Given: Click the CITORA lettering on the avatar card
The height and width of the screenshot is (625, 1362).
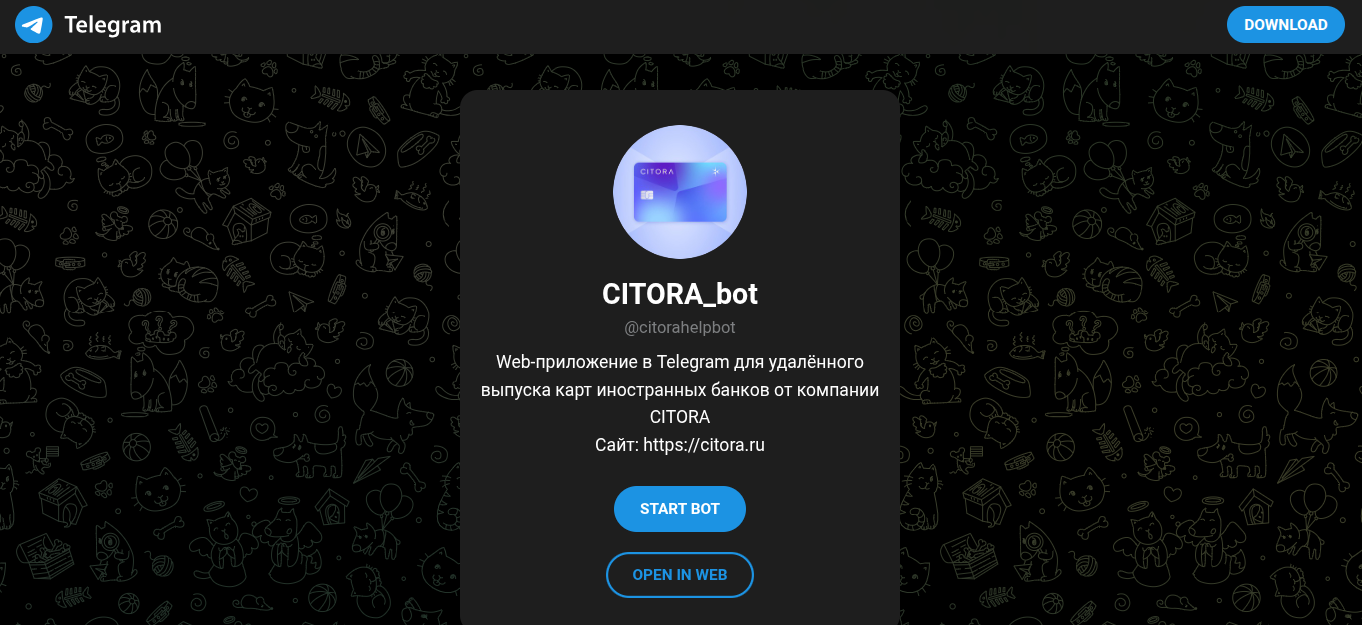Looking at the screenshot, I should [657, 172].
